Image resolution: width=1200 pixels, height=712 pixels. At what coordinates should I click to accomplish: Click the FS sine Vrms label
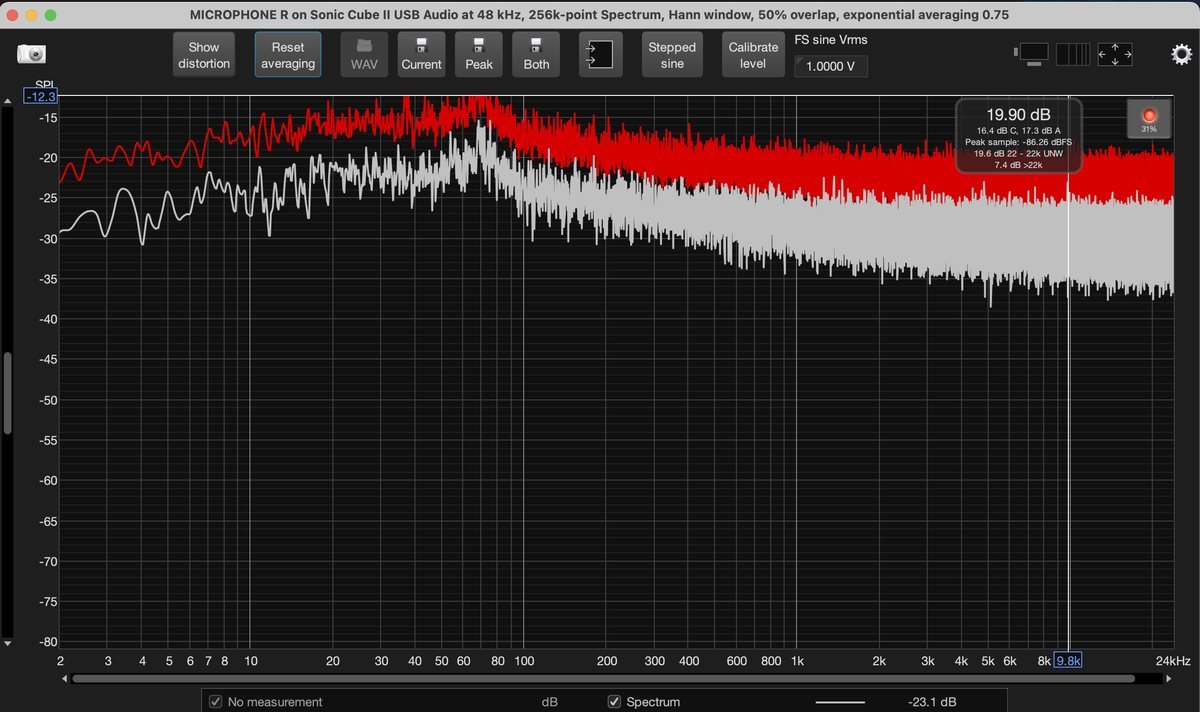(x=830, y=40)
